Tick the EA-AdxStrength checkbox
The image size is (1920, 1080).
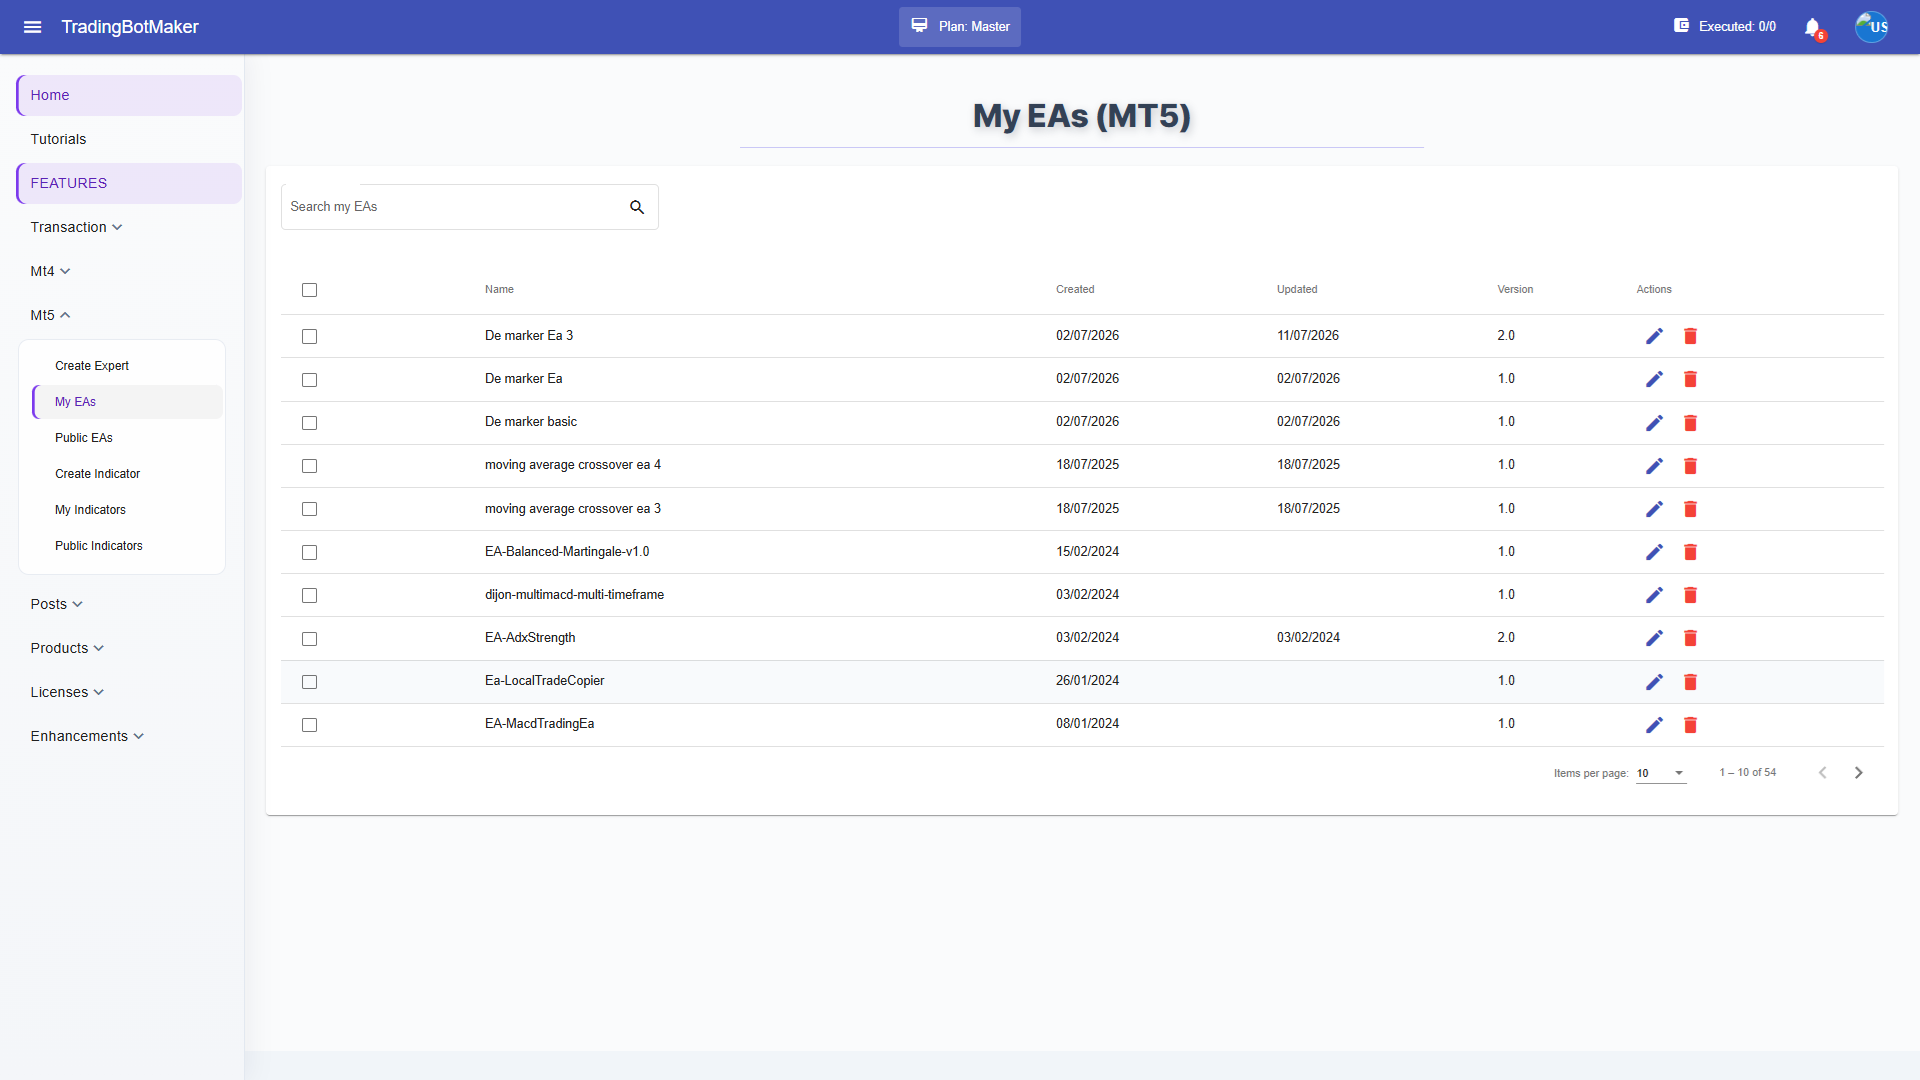coord(309,639)
